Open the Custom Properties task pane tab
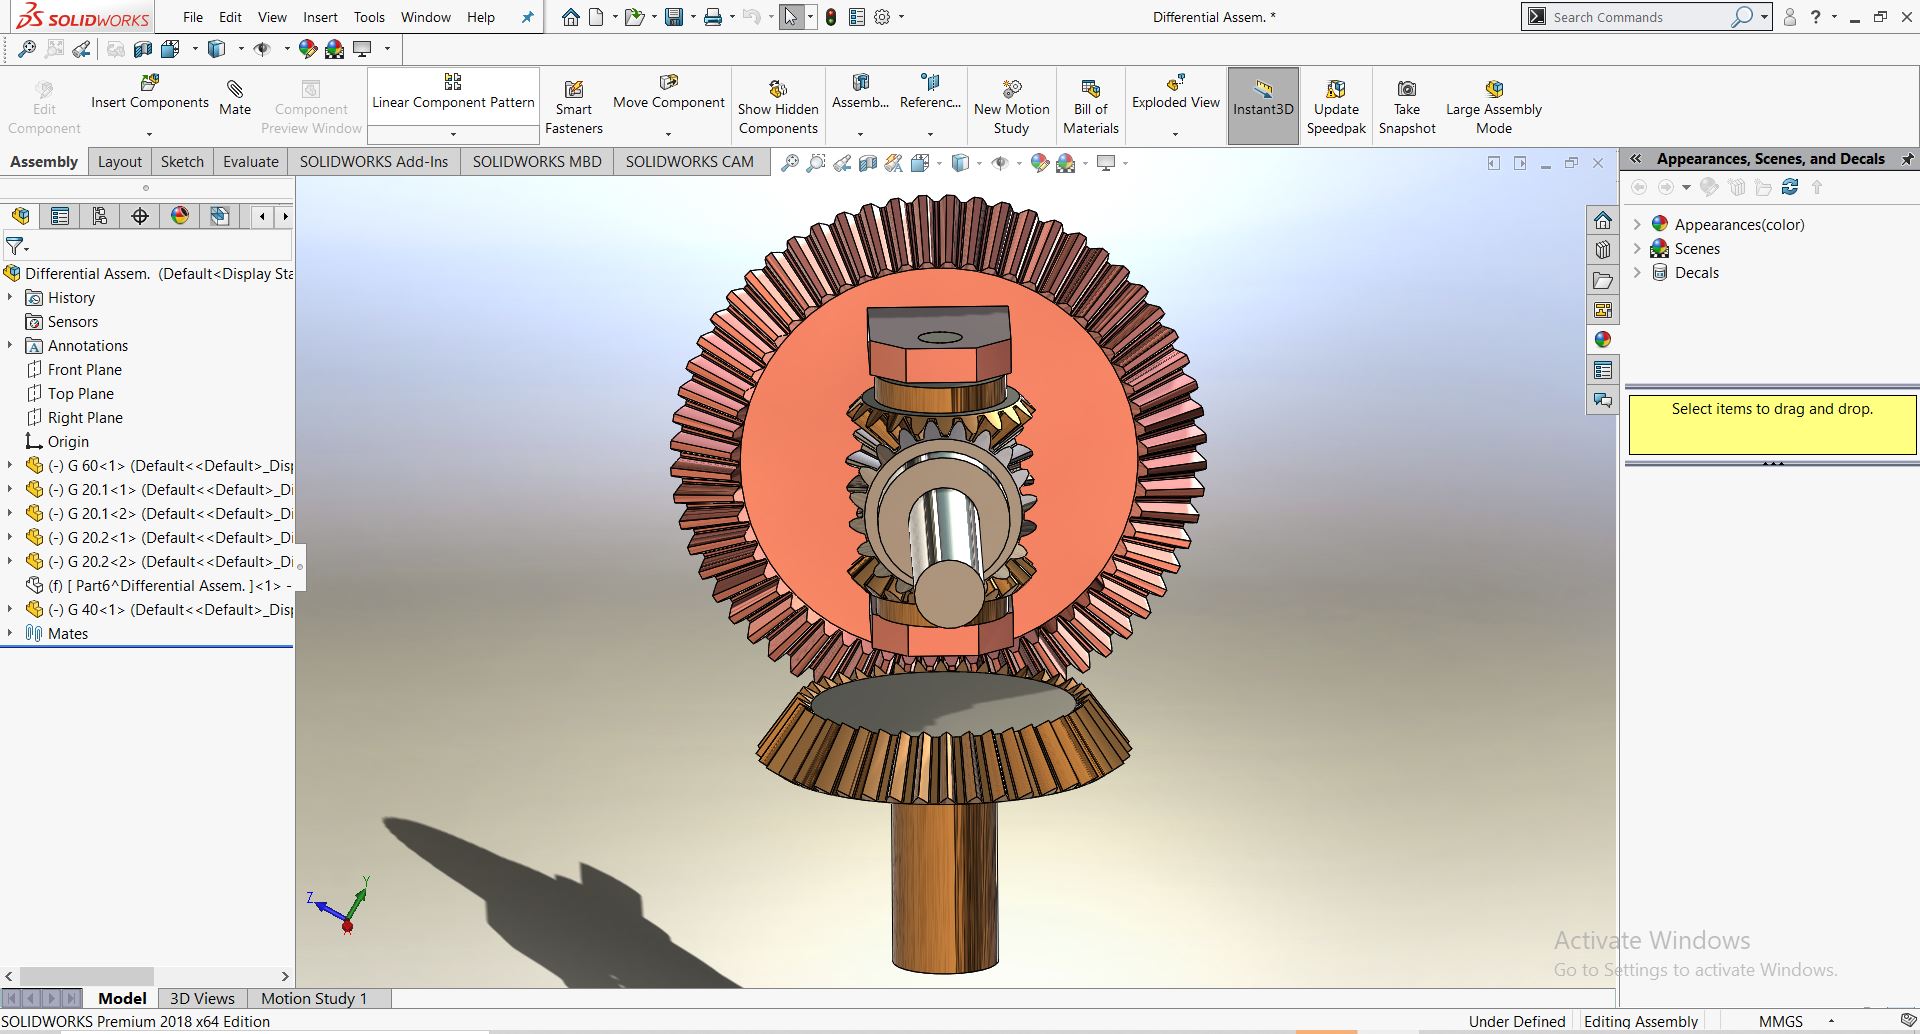The image size is (1920, 1034). [x=1603, y=370]
